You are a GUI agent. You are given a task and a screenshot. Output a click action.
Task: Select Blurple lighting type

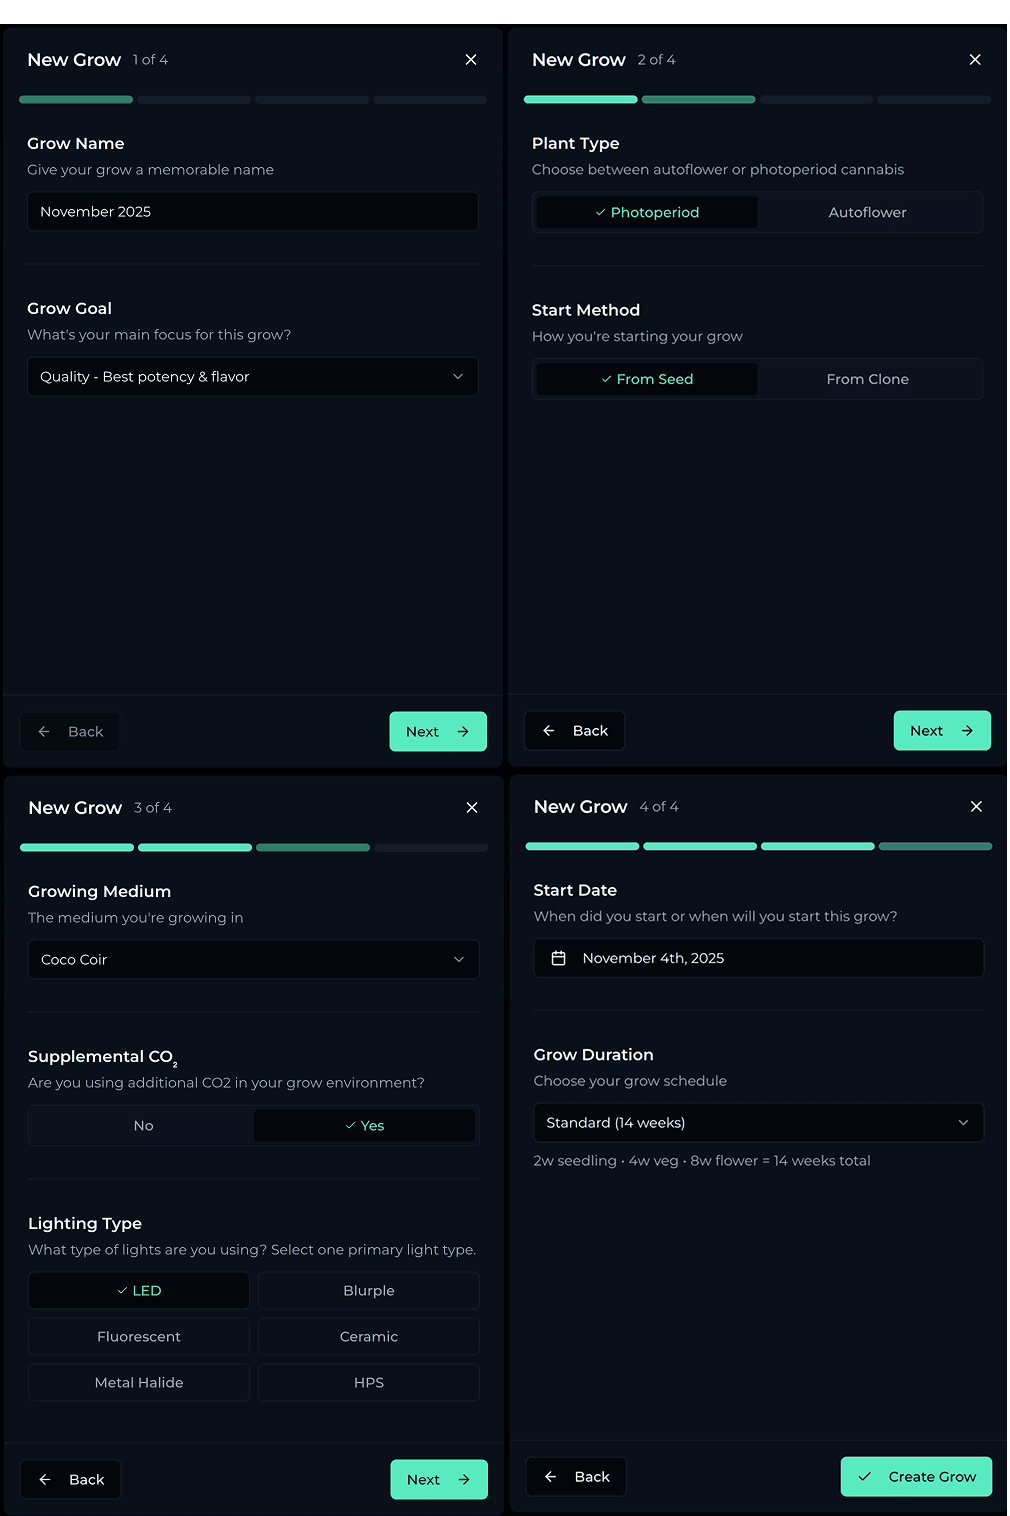(369, 1291)
